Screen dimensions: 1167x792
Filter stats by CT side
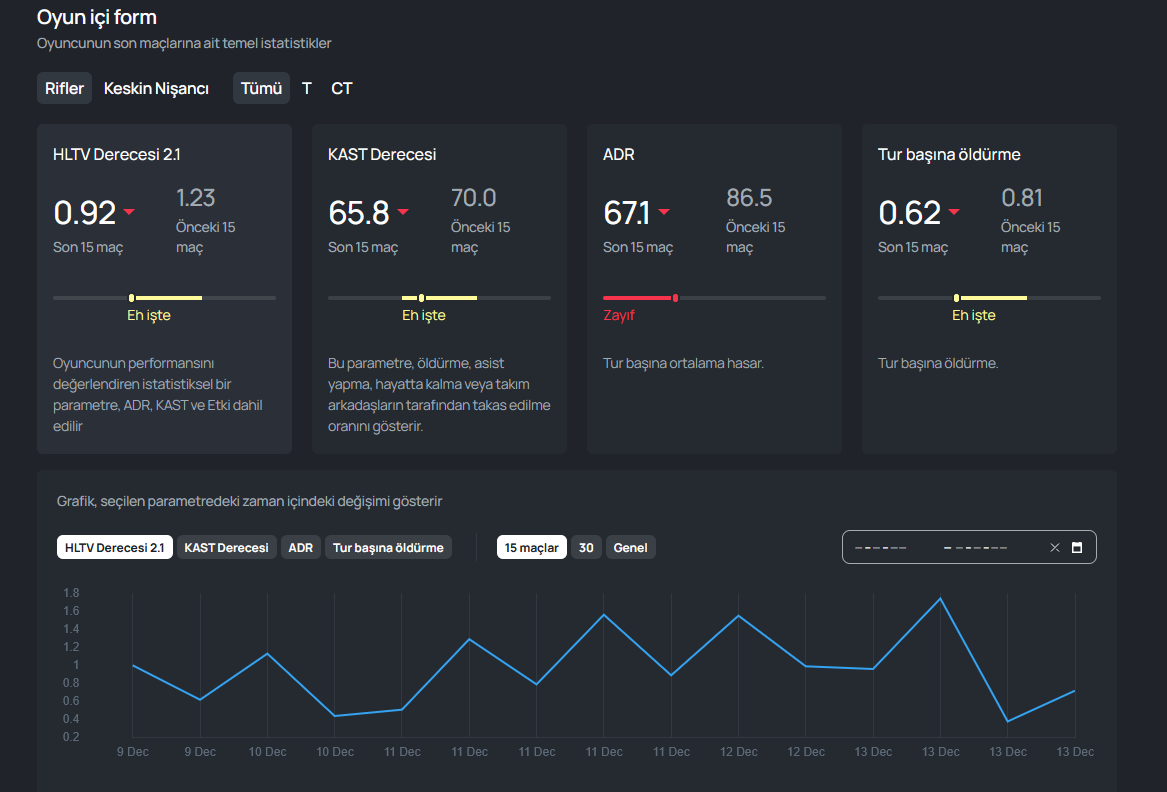pos(342,88)
